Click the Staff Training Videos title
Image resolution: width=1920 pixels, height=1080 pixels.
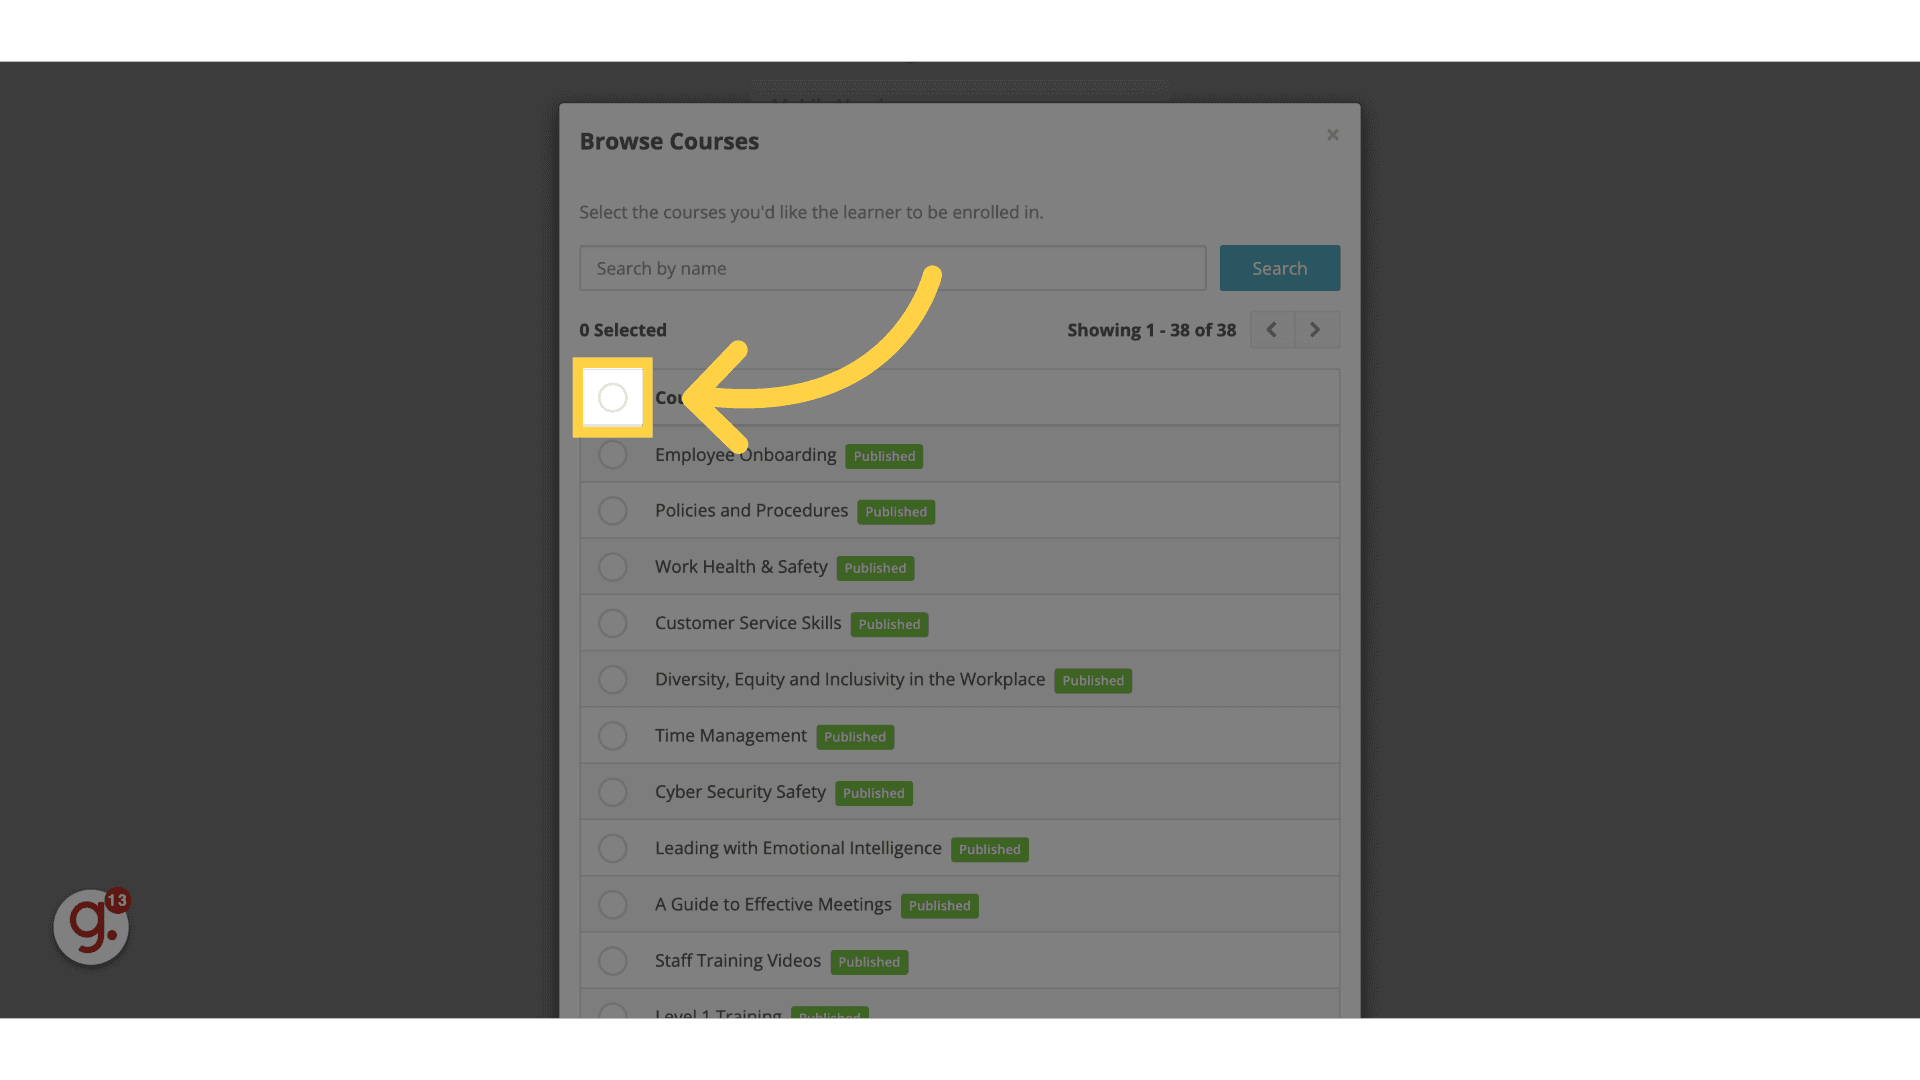point(738,961)
